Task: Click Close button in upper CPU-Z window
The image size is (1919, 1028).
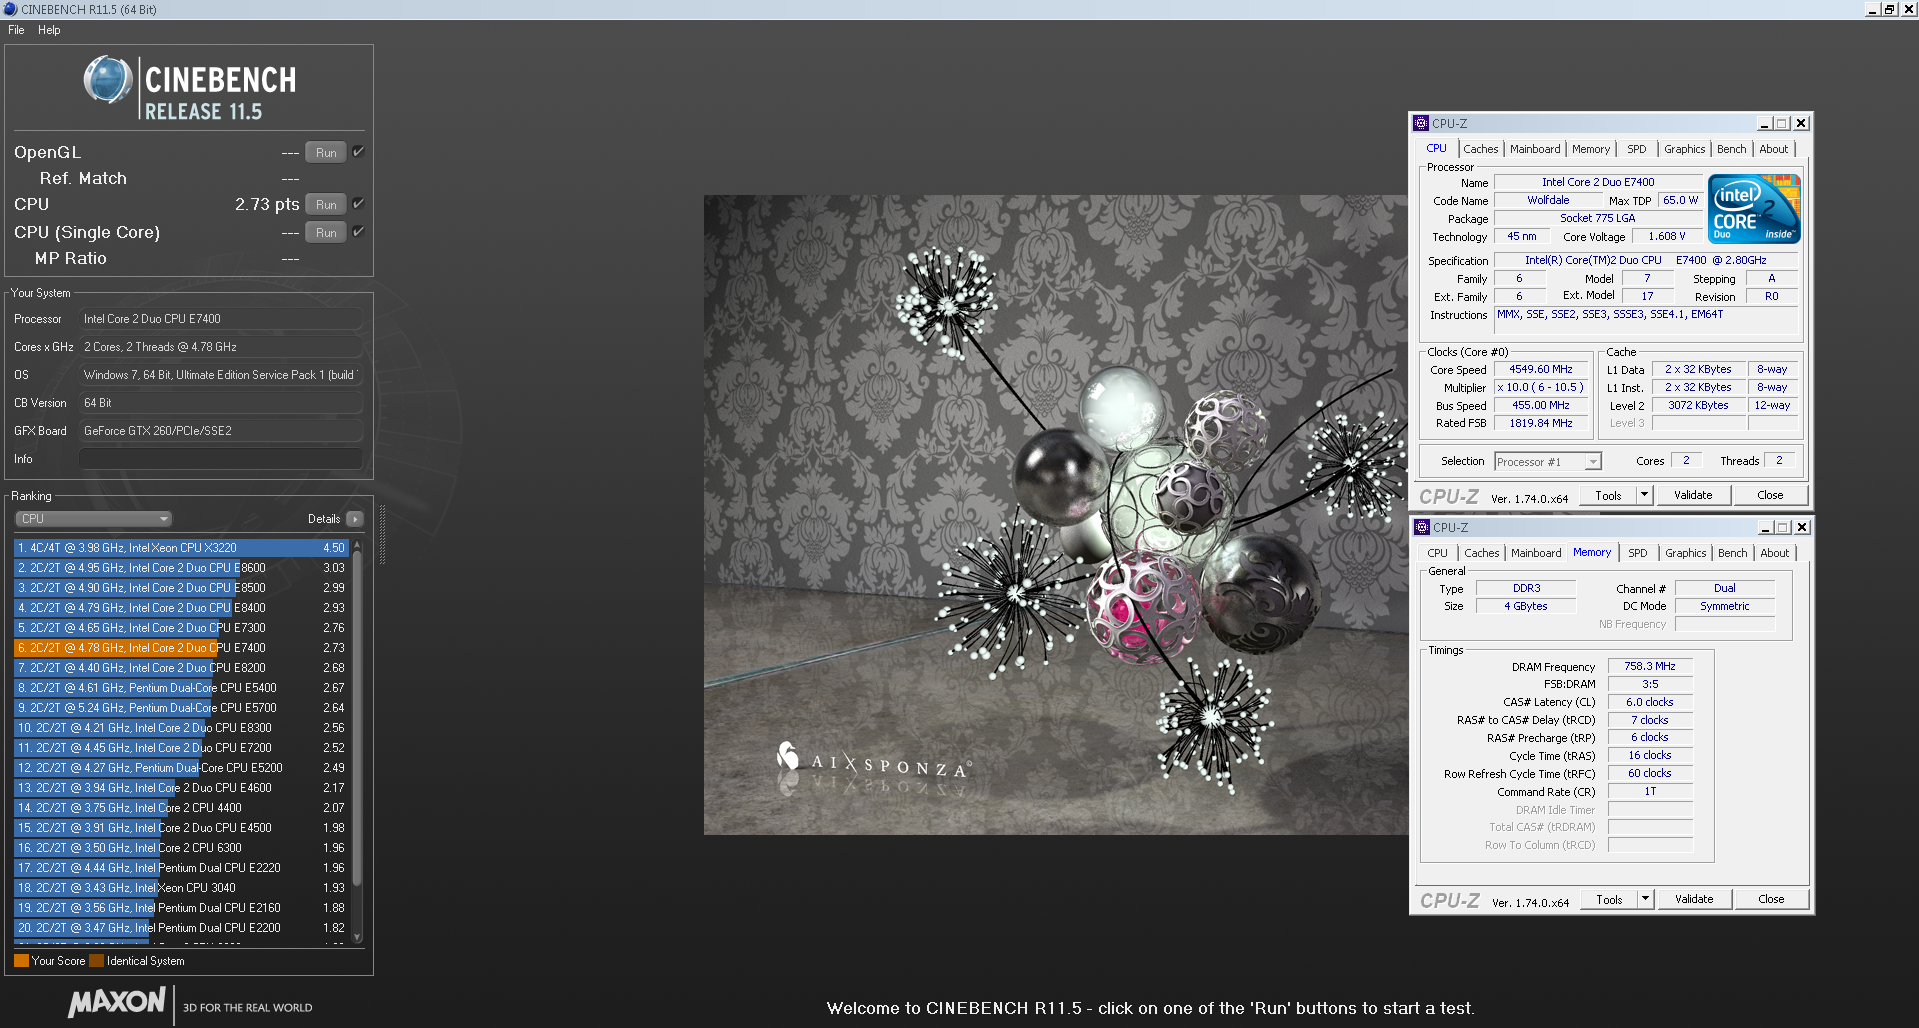Action: click(x=1770, y=495)
